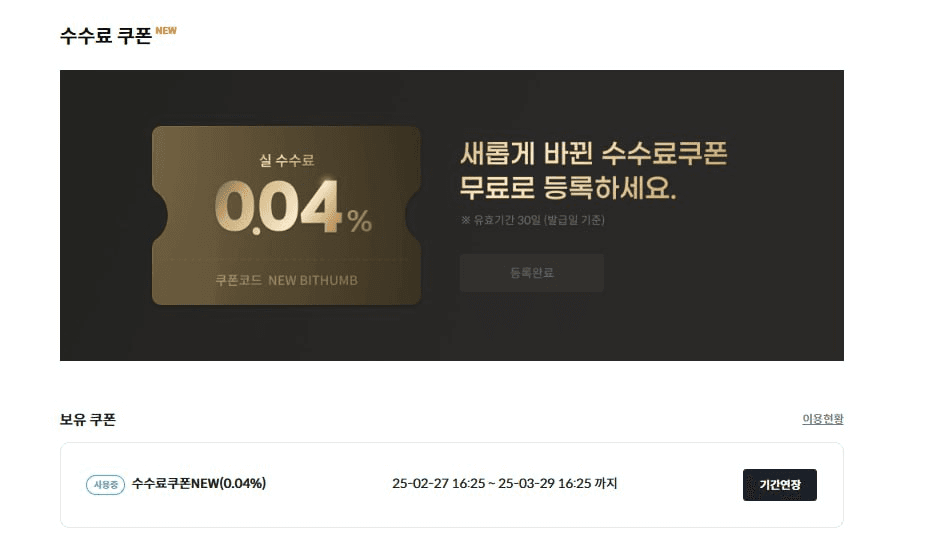Image resolution: width=942 pixels, height=543 pixels.
Task: Click the large 0.04 number on the gold ticket
Action: coord(278,207)
